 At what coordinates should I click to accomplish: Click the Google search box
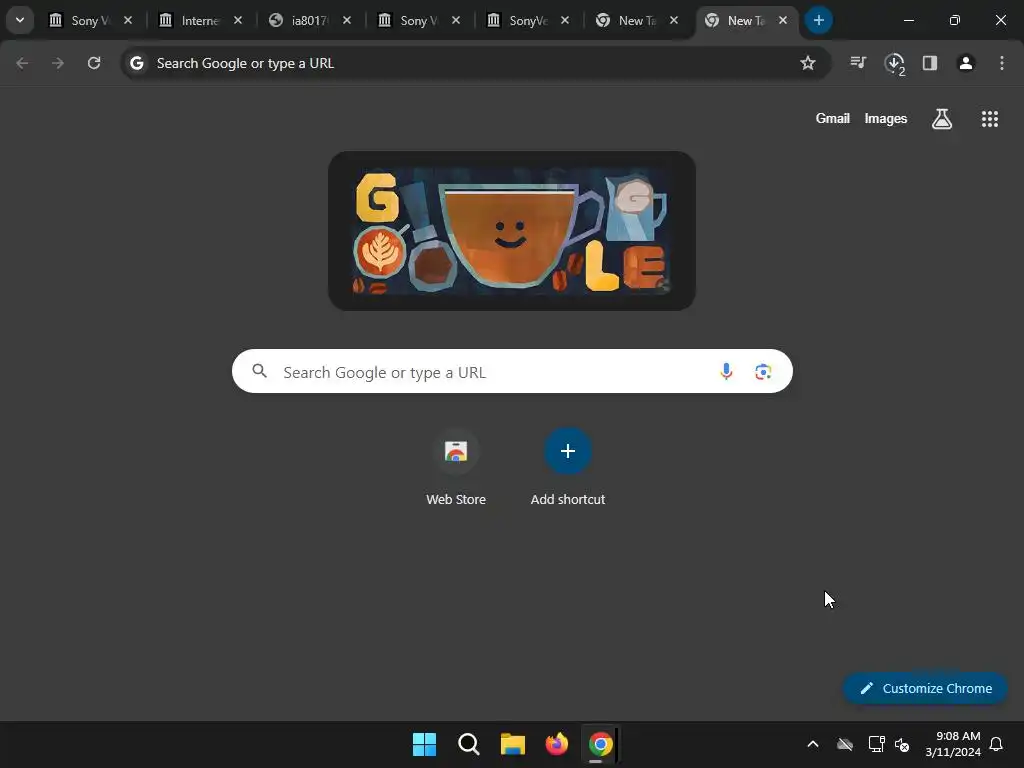[x=512, y=372]
